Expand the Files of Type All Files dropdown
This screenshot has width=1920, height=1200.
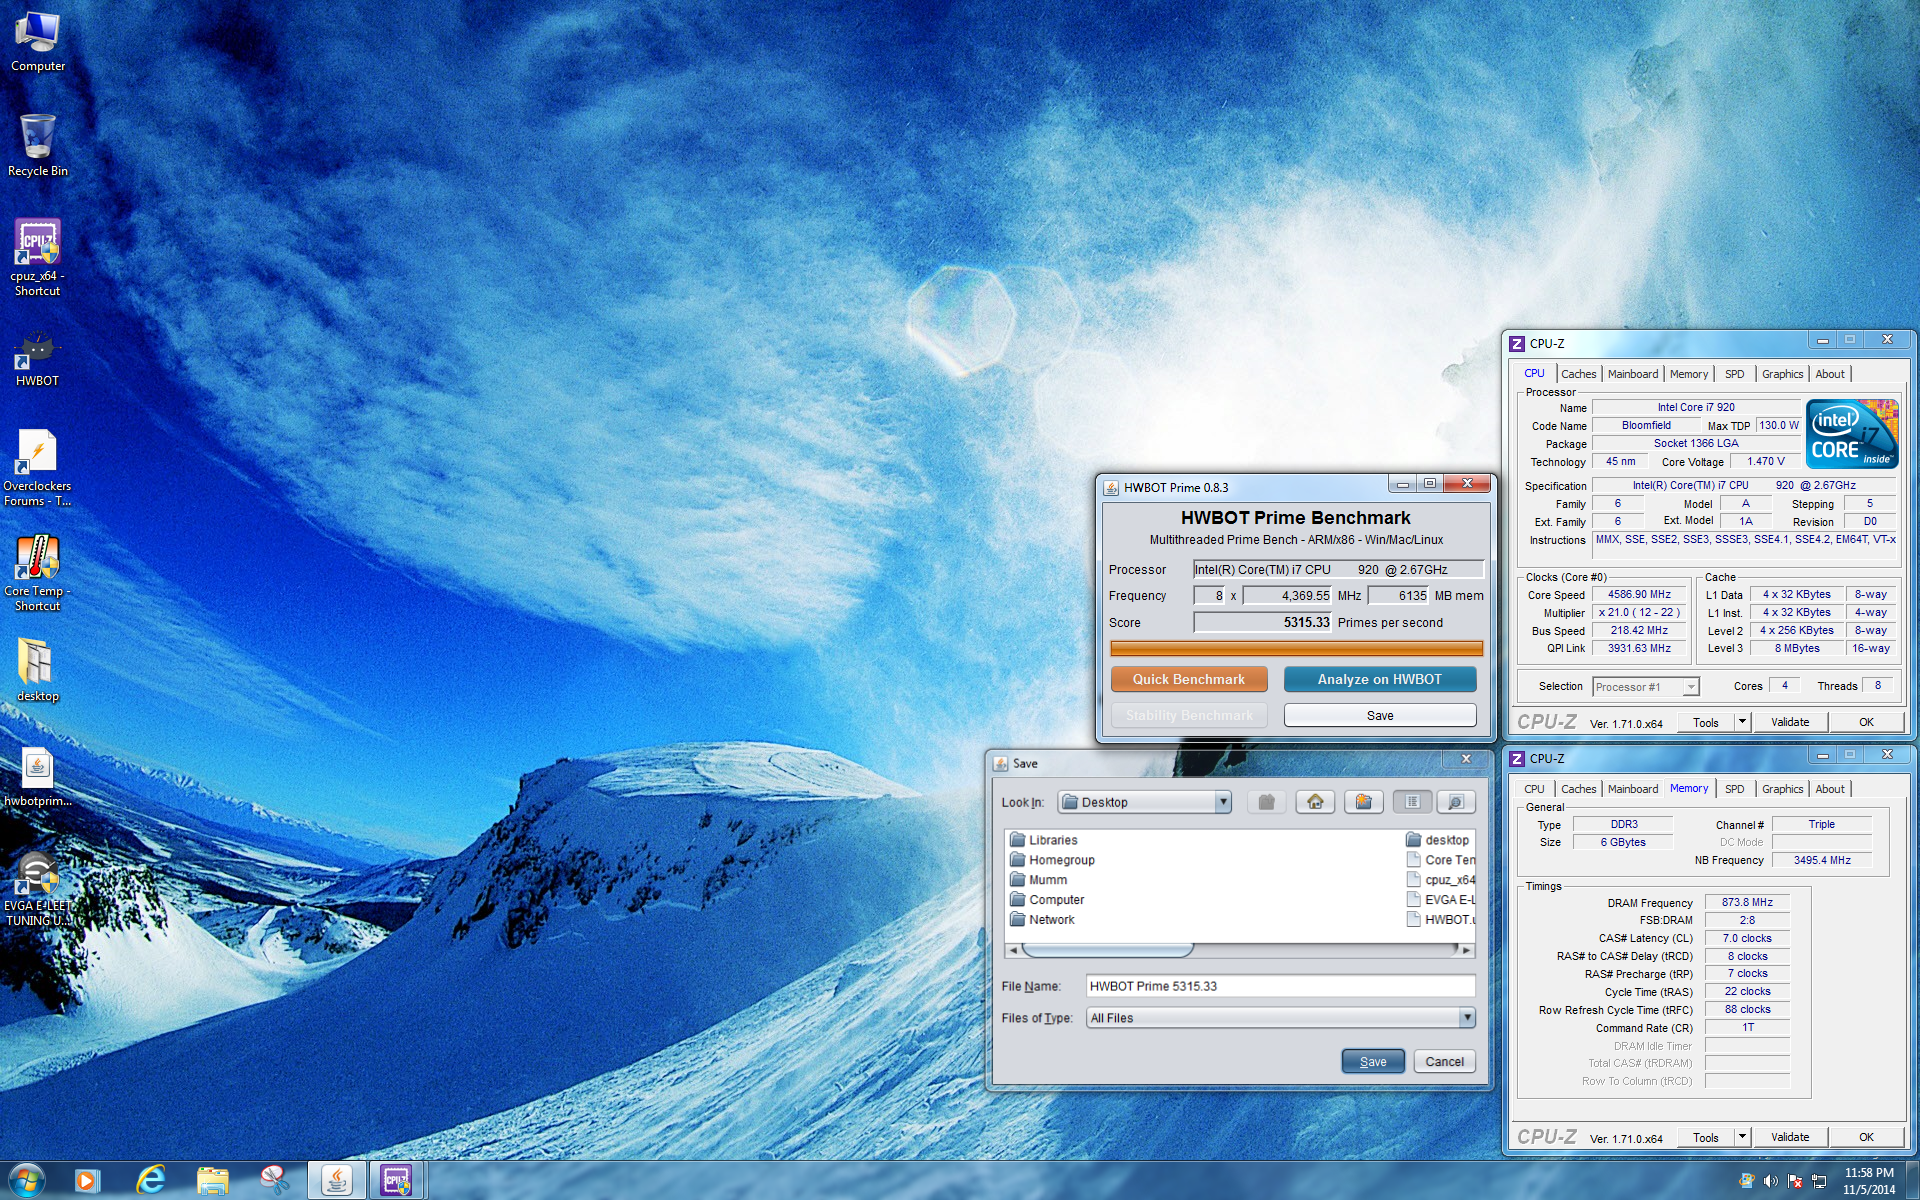[x=1467, y=1018]
